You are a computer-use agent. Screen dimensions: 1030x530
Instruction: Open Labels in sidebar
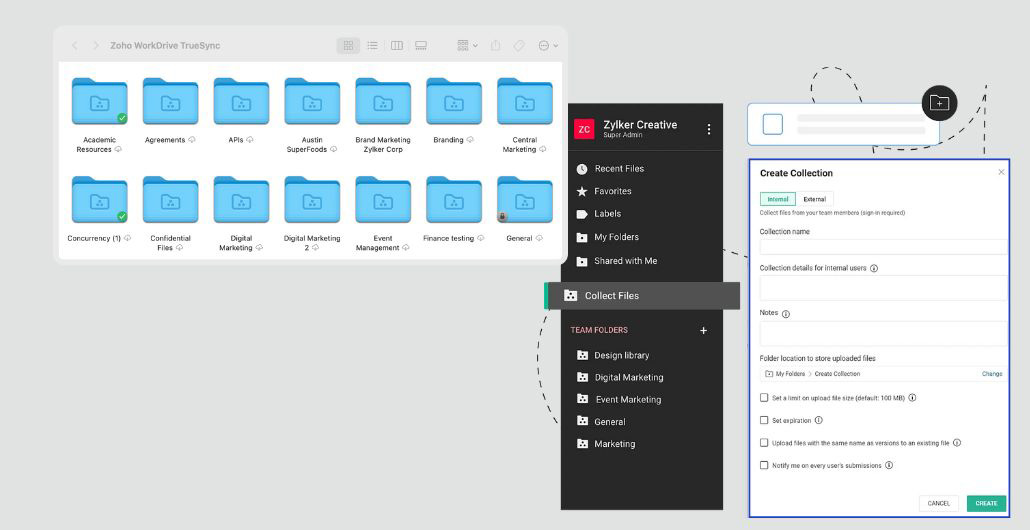598,213
